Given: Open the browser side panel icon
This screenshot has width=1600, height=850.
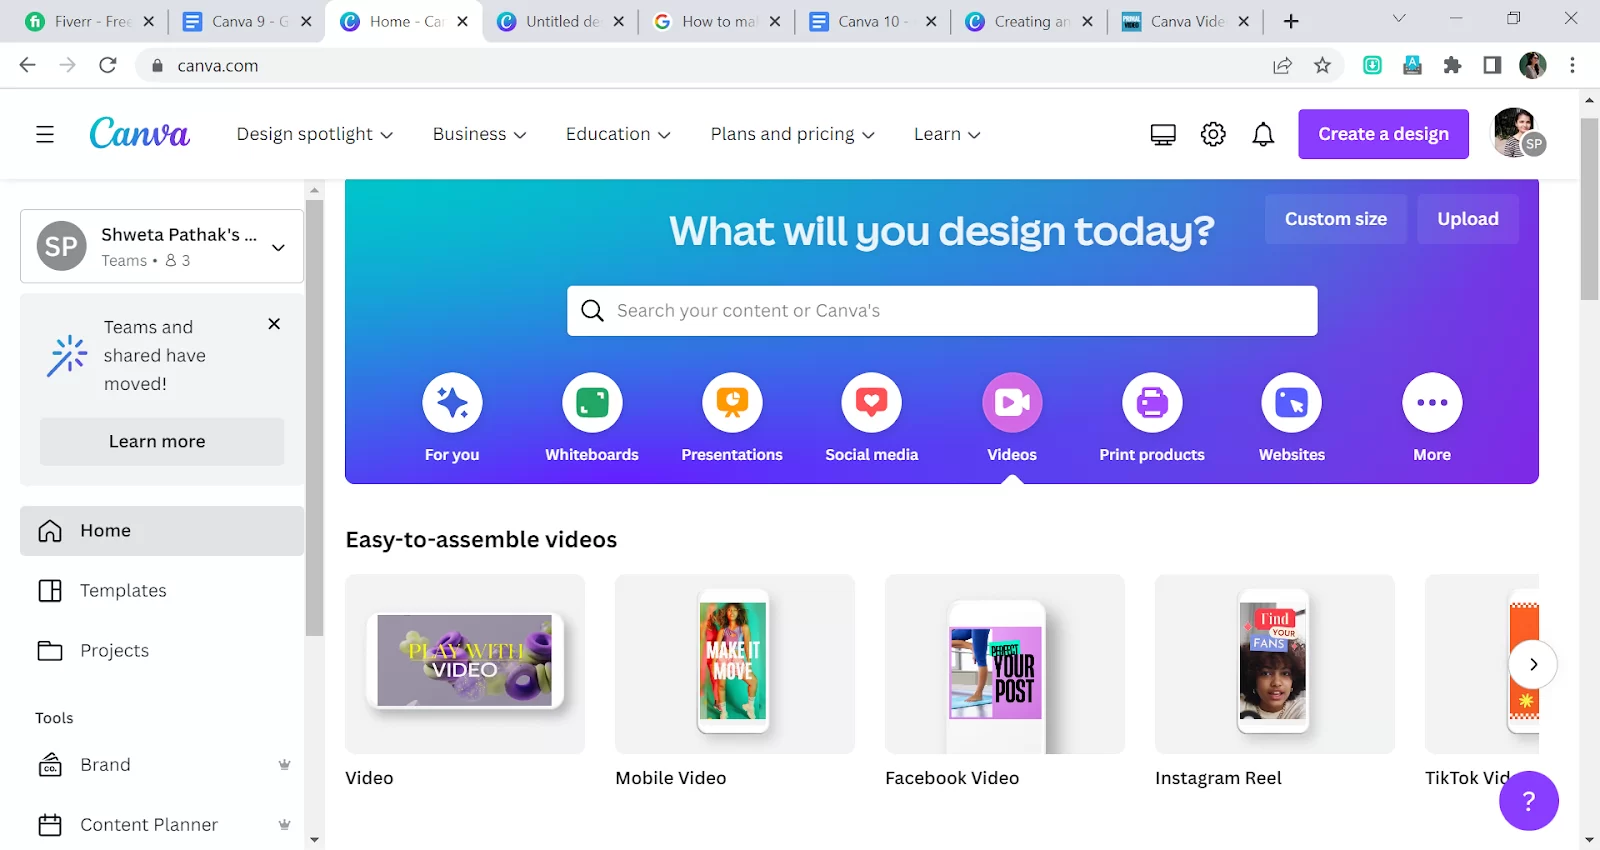Looking at the screenshot, I should (x=1492, y=65).
